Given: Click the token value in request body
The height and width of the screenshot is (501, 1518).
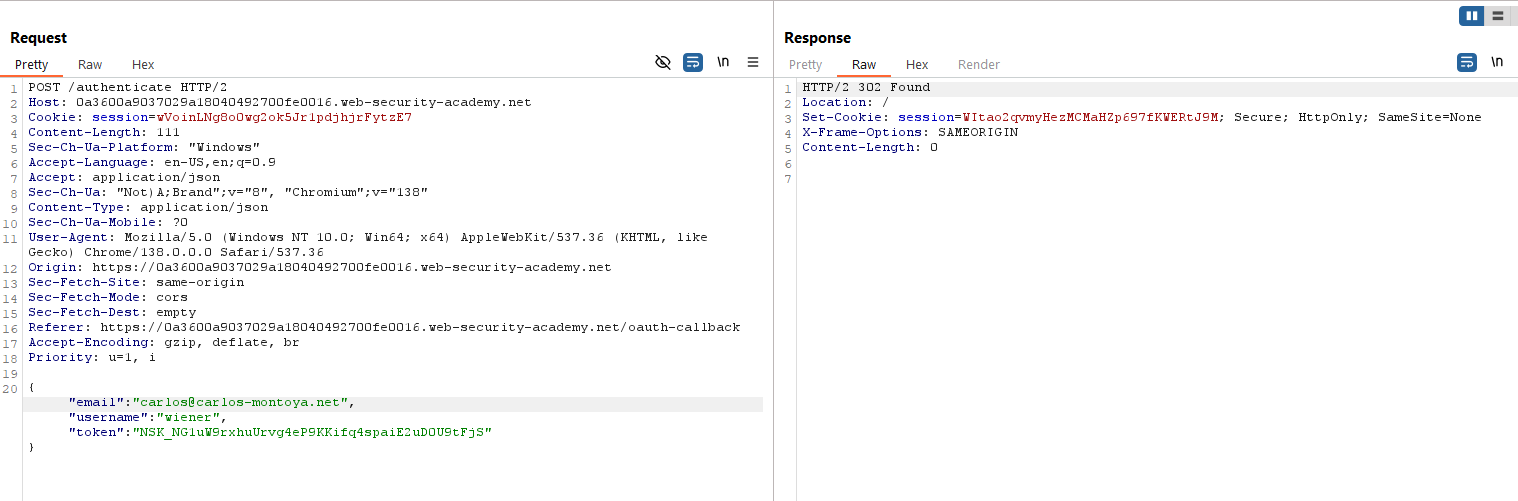Looking at the screenshot, I should tap(312, 432).
